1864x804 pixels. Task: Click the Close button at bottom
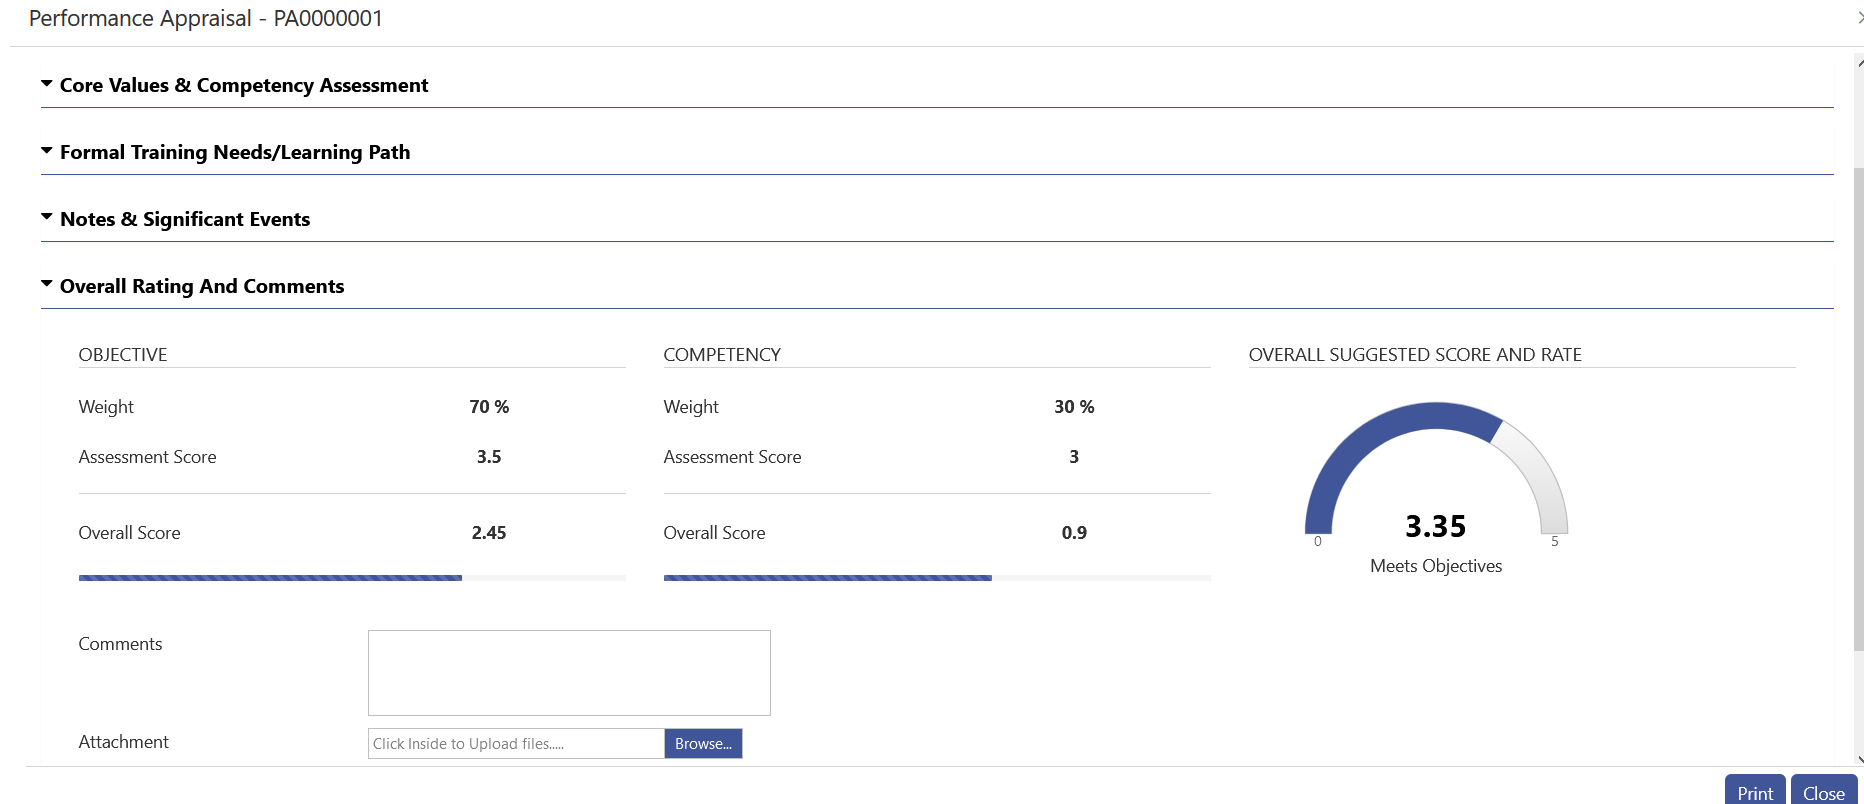(1823, 792)
